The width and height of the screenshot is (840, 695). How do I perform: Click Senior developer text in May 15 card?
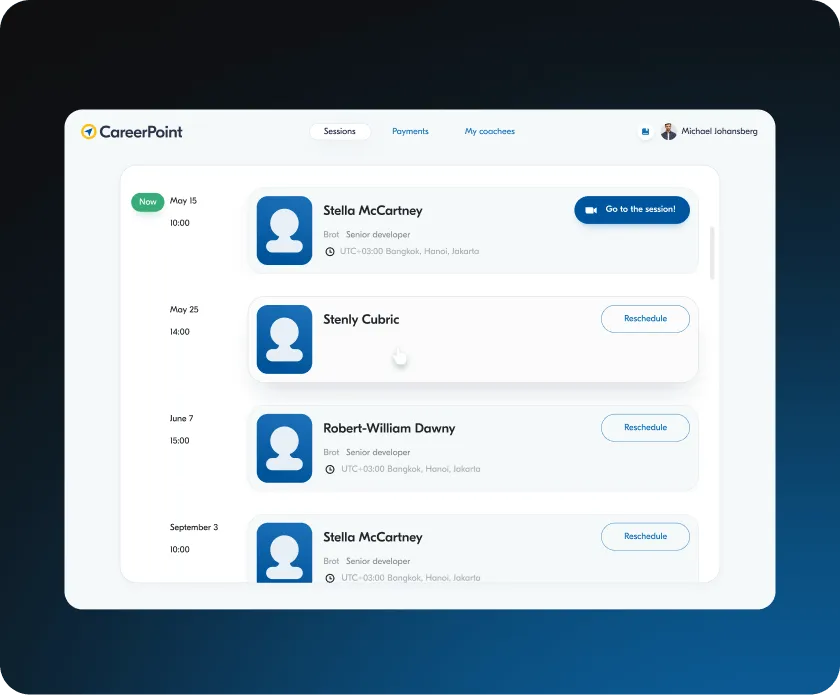pos(378,234)
